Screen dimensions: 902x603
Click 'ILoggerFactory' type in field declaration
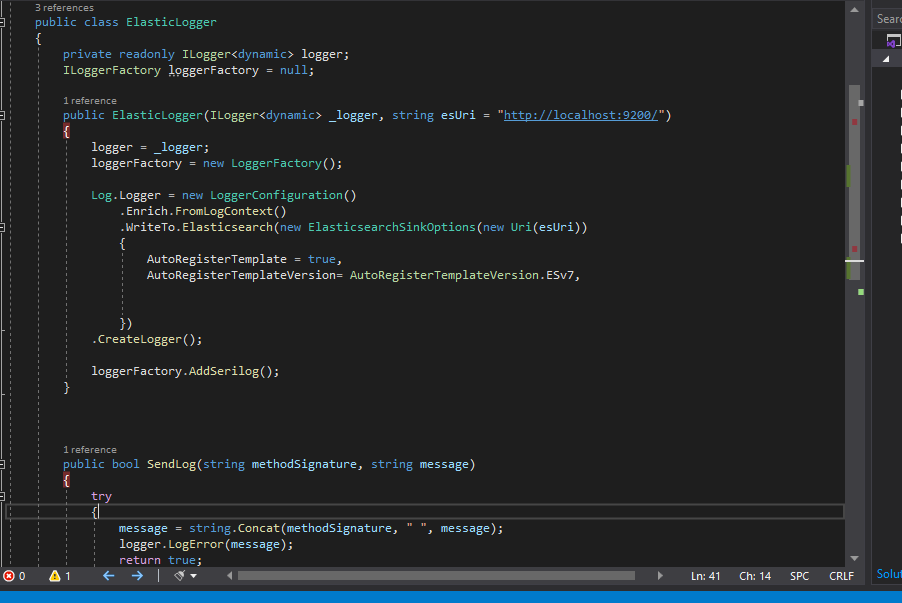pyautogui.click(x=112, y=70)
